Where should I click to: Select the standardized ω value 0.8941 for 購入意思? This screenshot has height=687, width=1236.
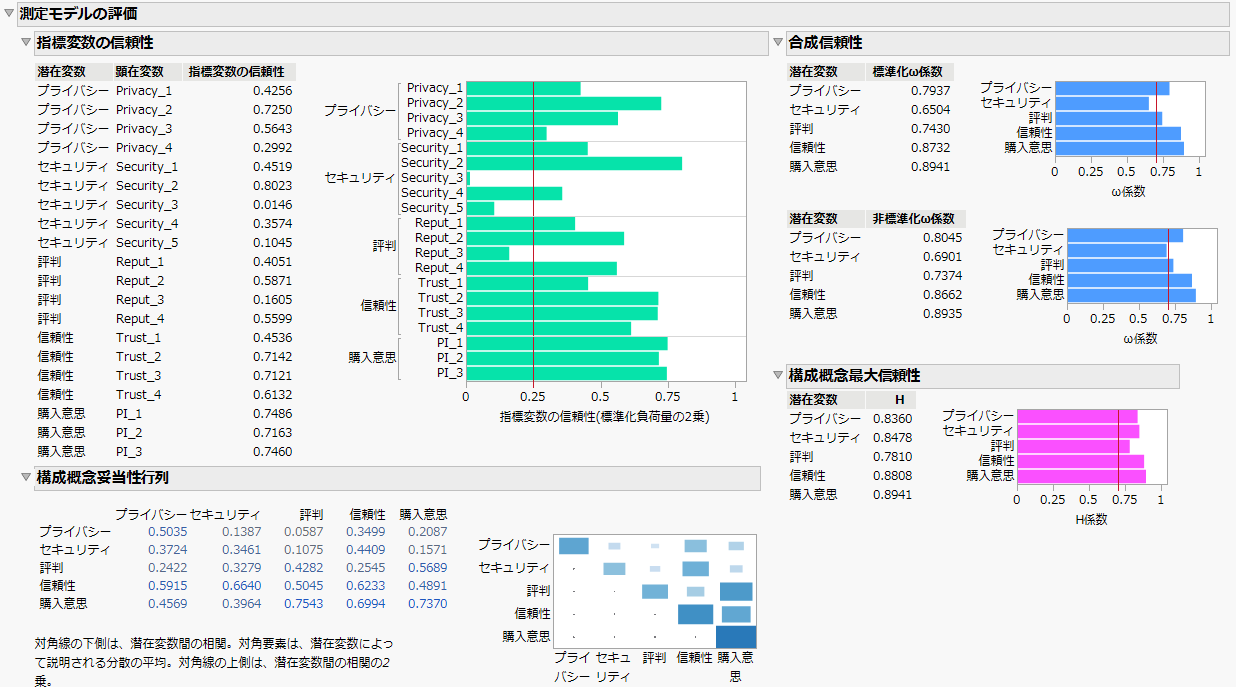[931, 167]
